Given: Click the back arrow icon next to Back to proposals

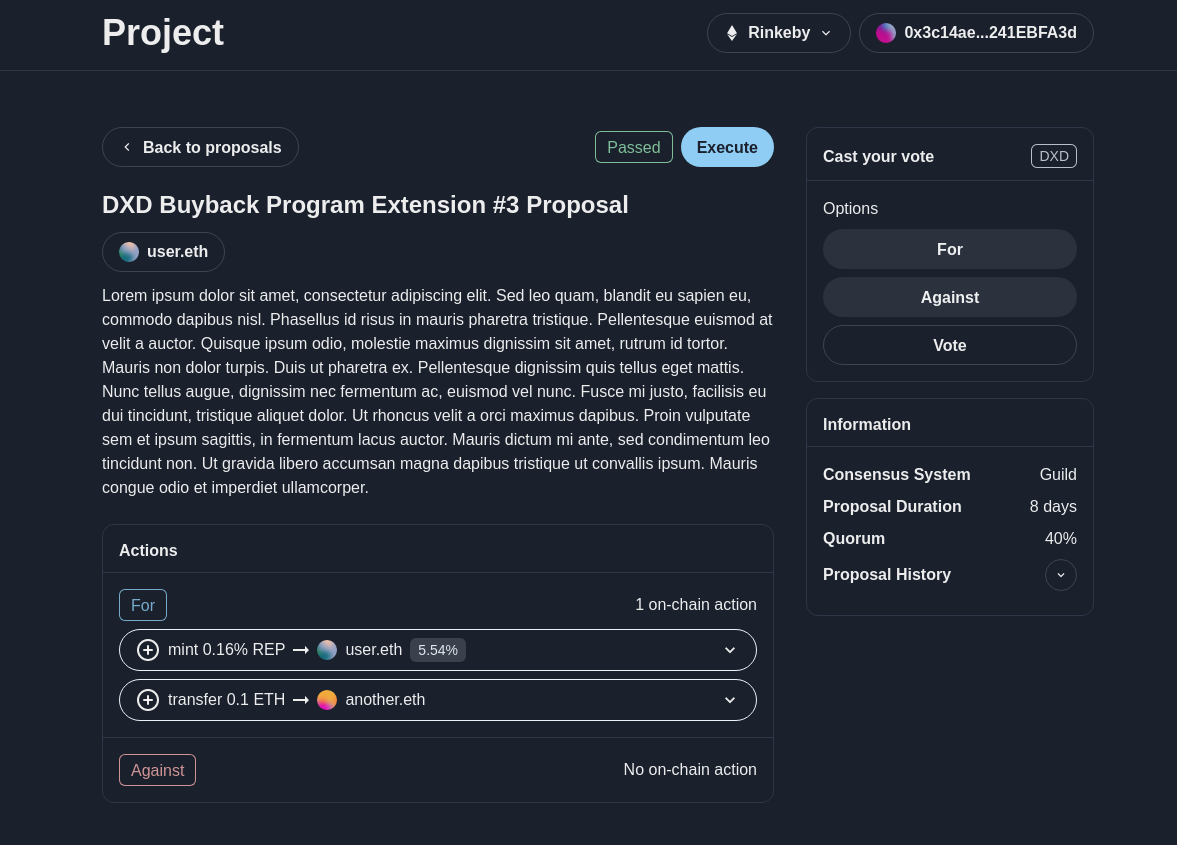Looking at the screenshot, I should point(127,147).
